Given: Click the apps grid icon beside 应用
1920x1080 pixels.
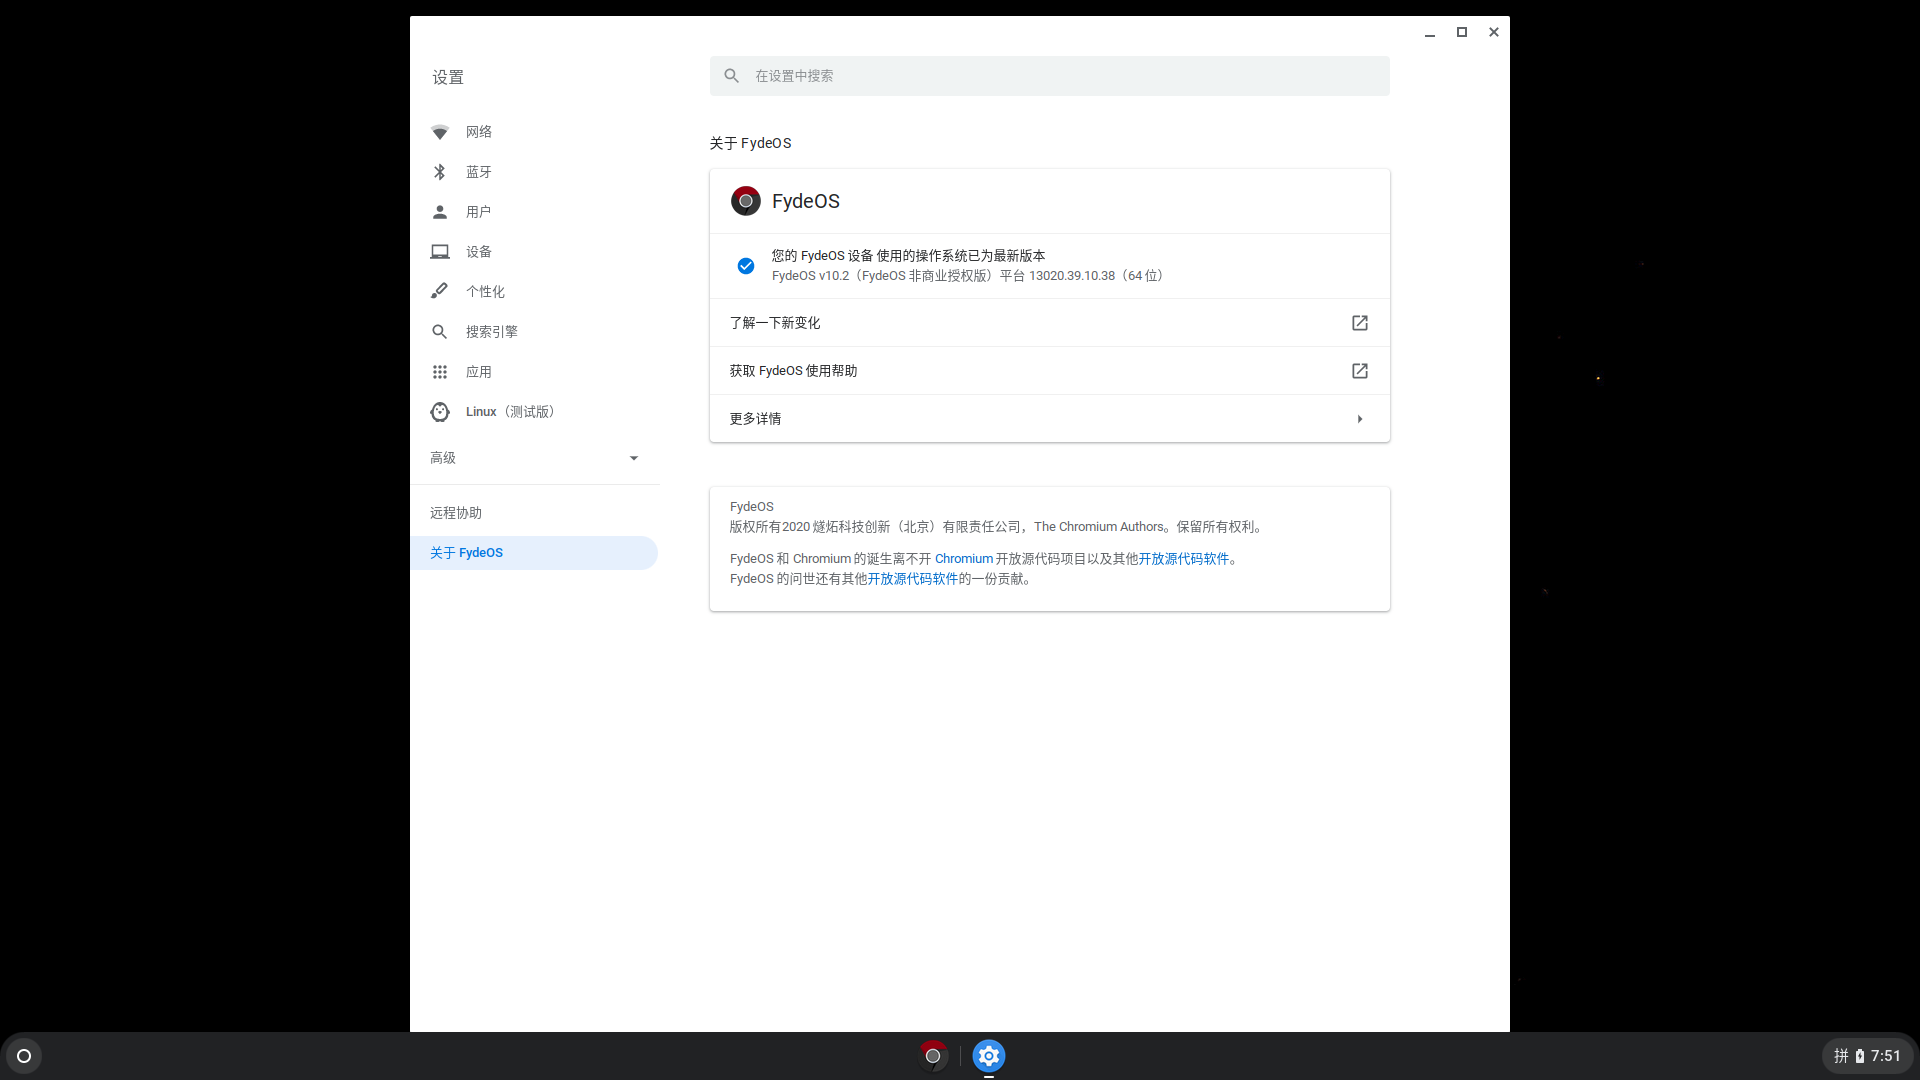Looking at the screenshot, I should point(439,372).
